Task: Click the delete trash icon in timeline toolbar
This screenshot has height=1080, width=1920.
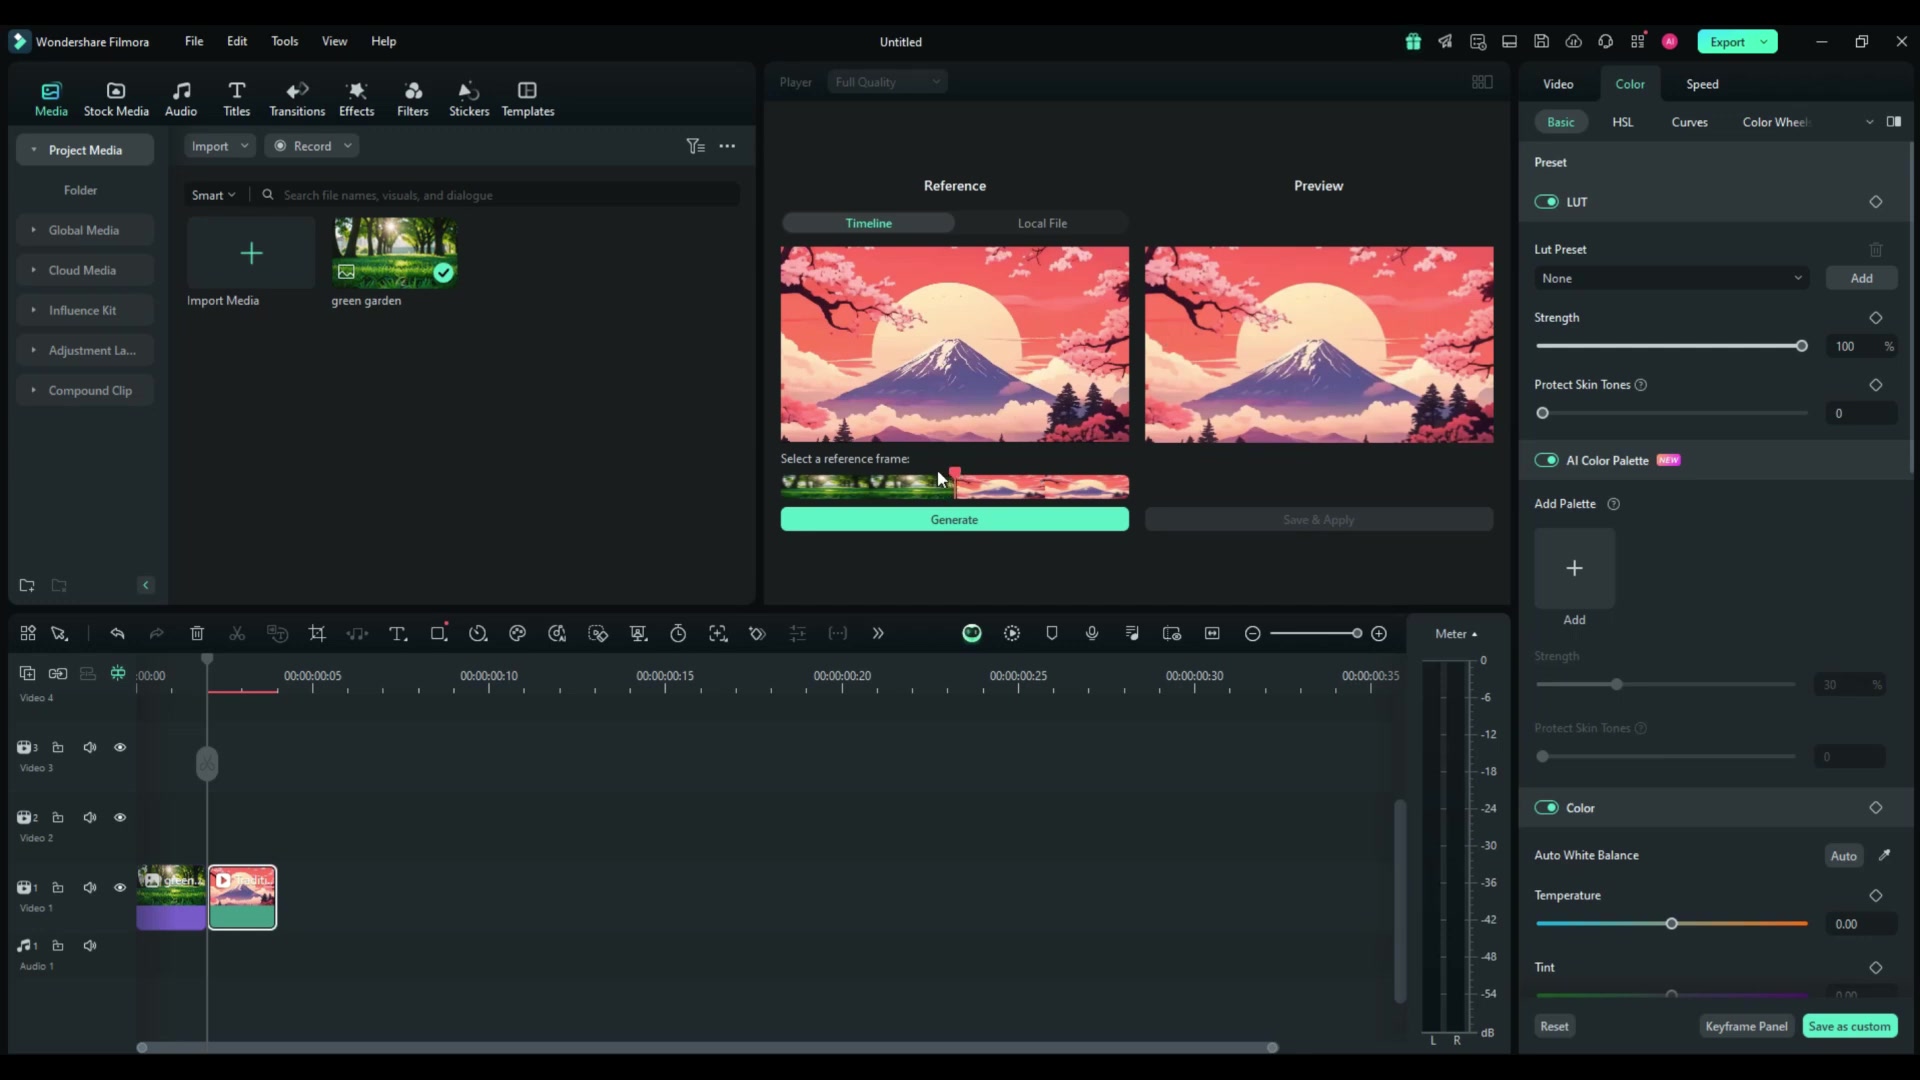Action: coord(197,633)
